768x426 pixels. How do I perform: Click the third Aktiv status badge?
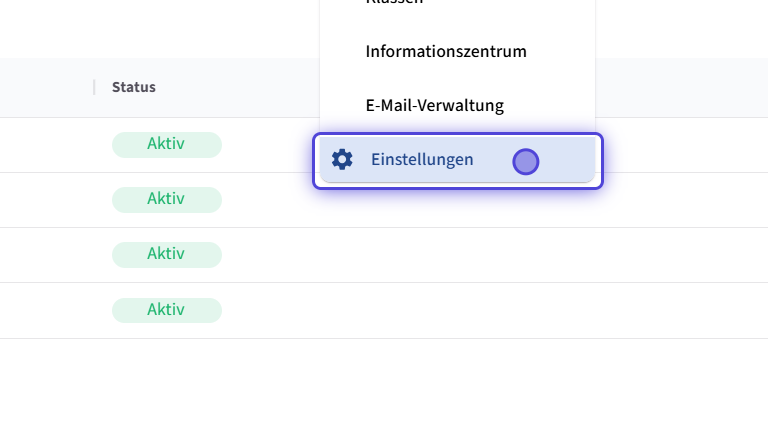point(166,253)
